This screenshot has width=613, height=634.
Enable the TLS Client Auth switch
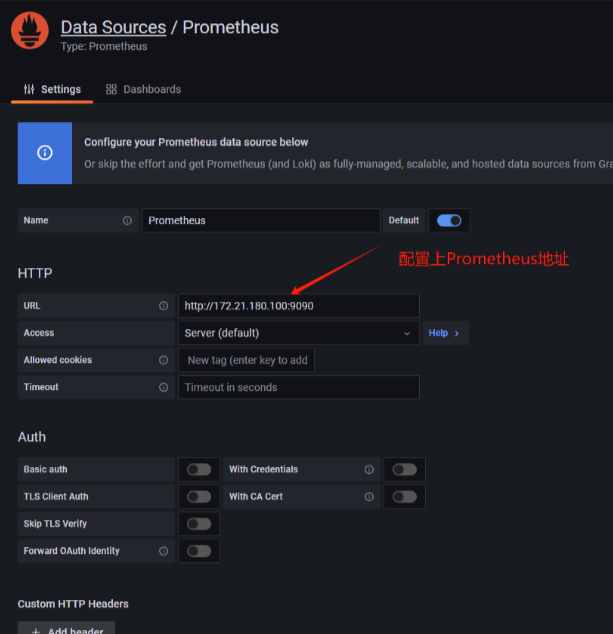(199, 497)
